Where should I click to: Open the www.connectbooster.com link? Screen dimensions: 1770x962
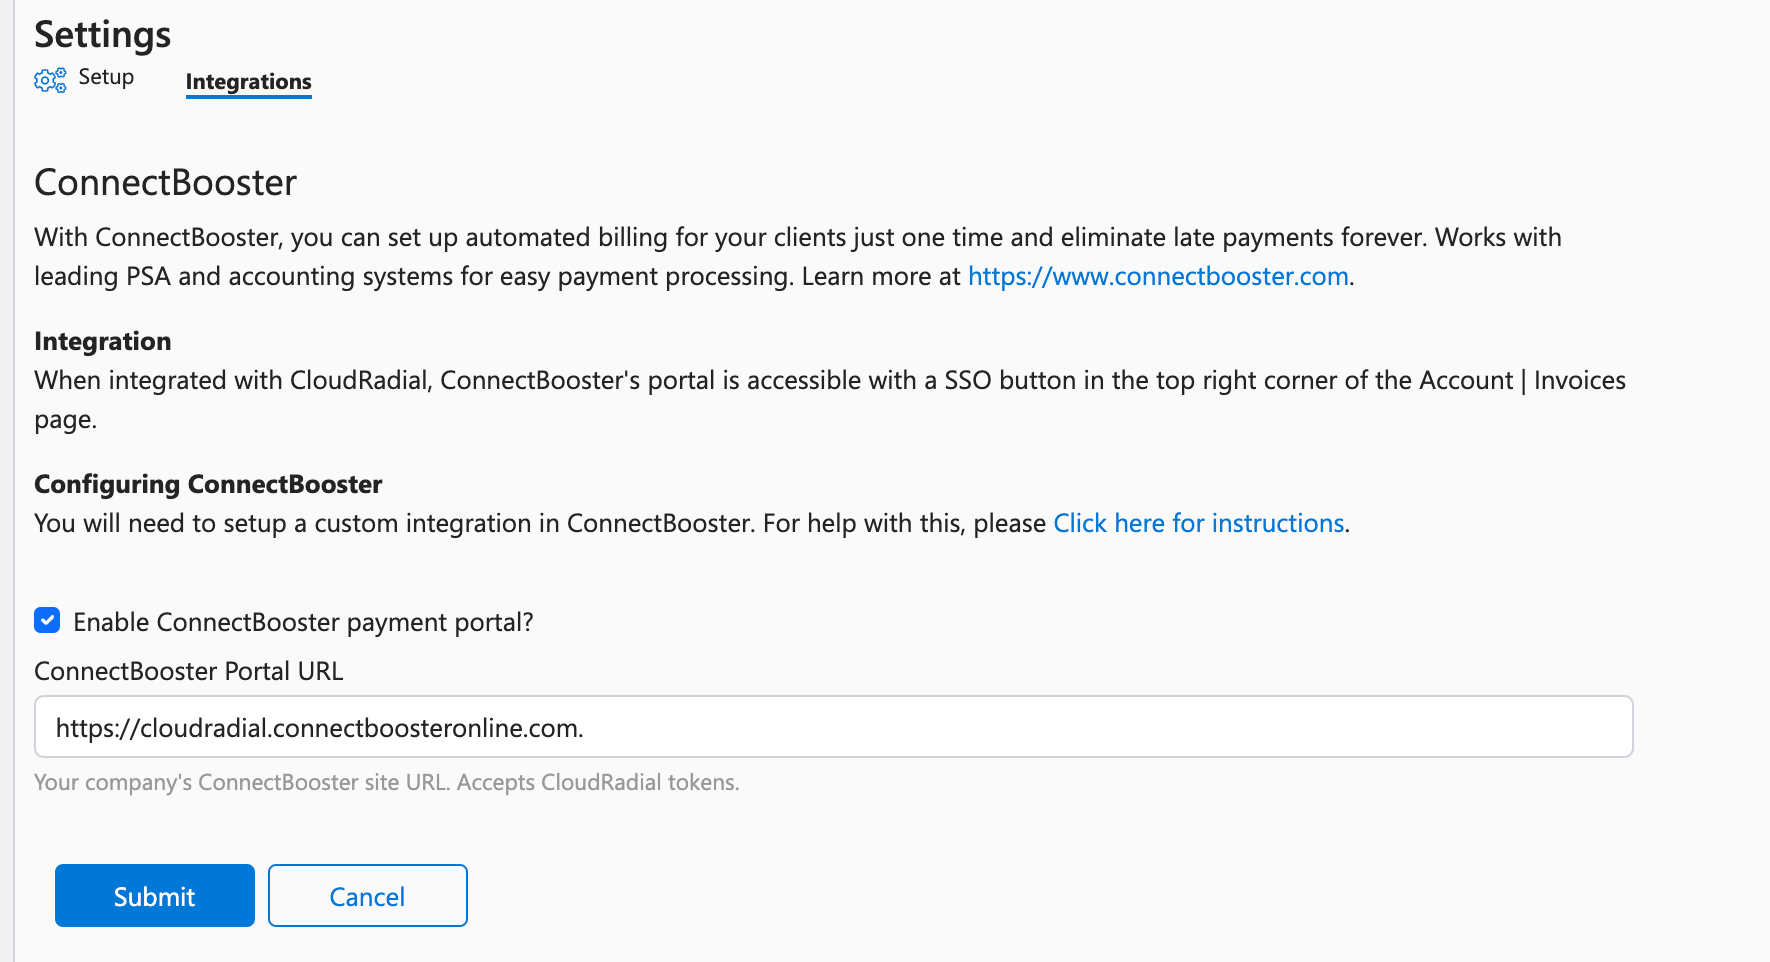1158,276
